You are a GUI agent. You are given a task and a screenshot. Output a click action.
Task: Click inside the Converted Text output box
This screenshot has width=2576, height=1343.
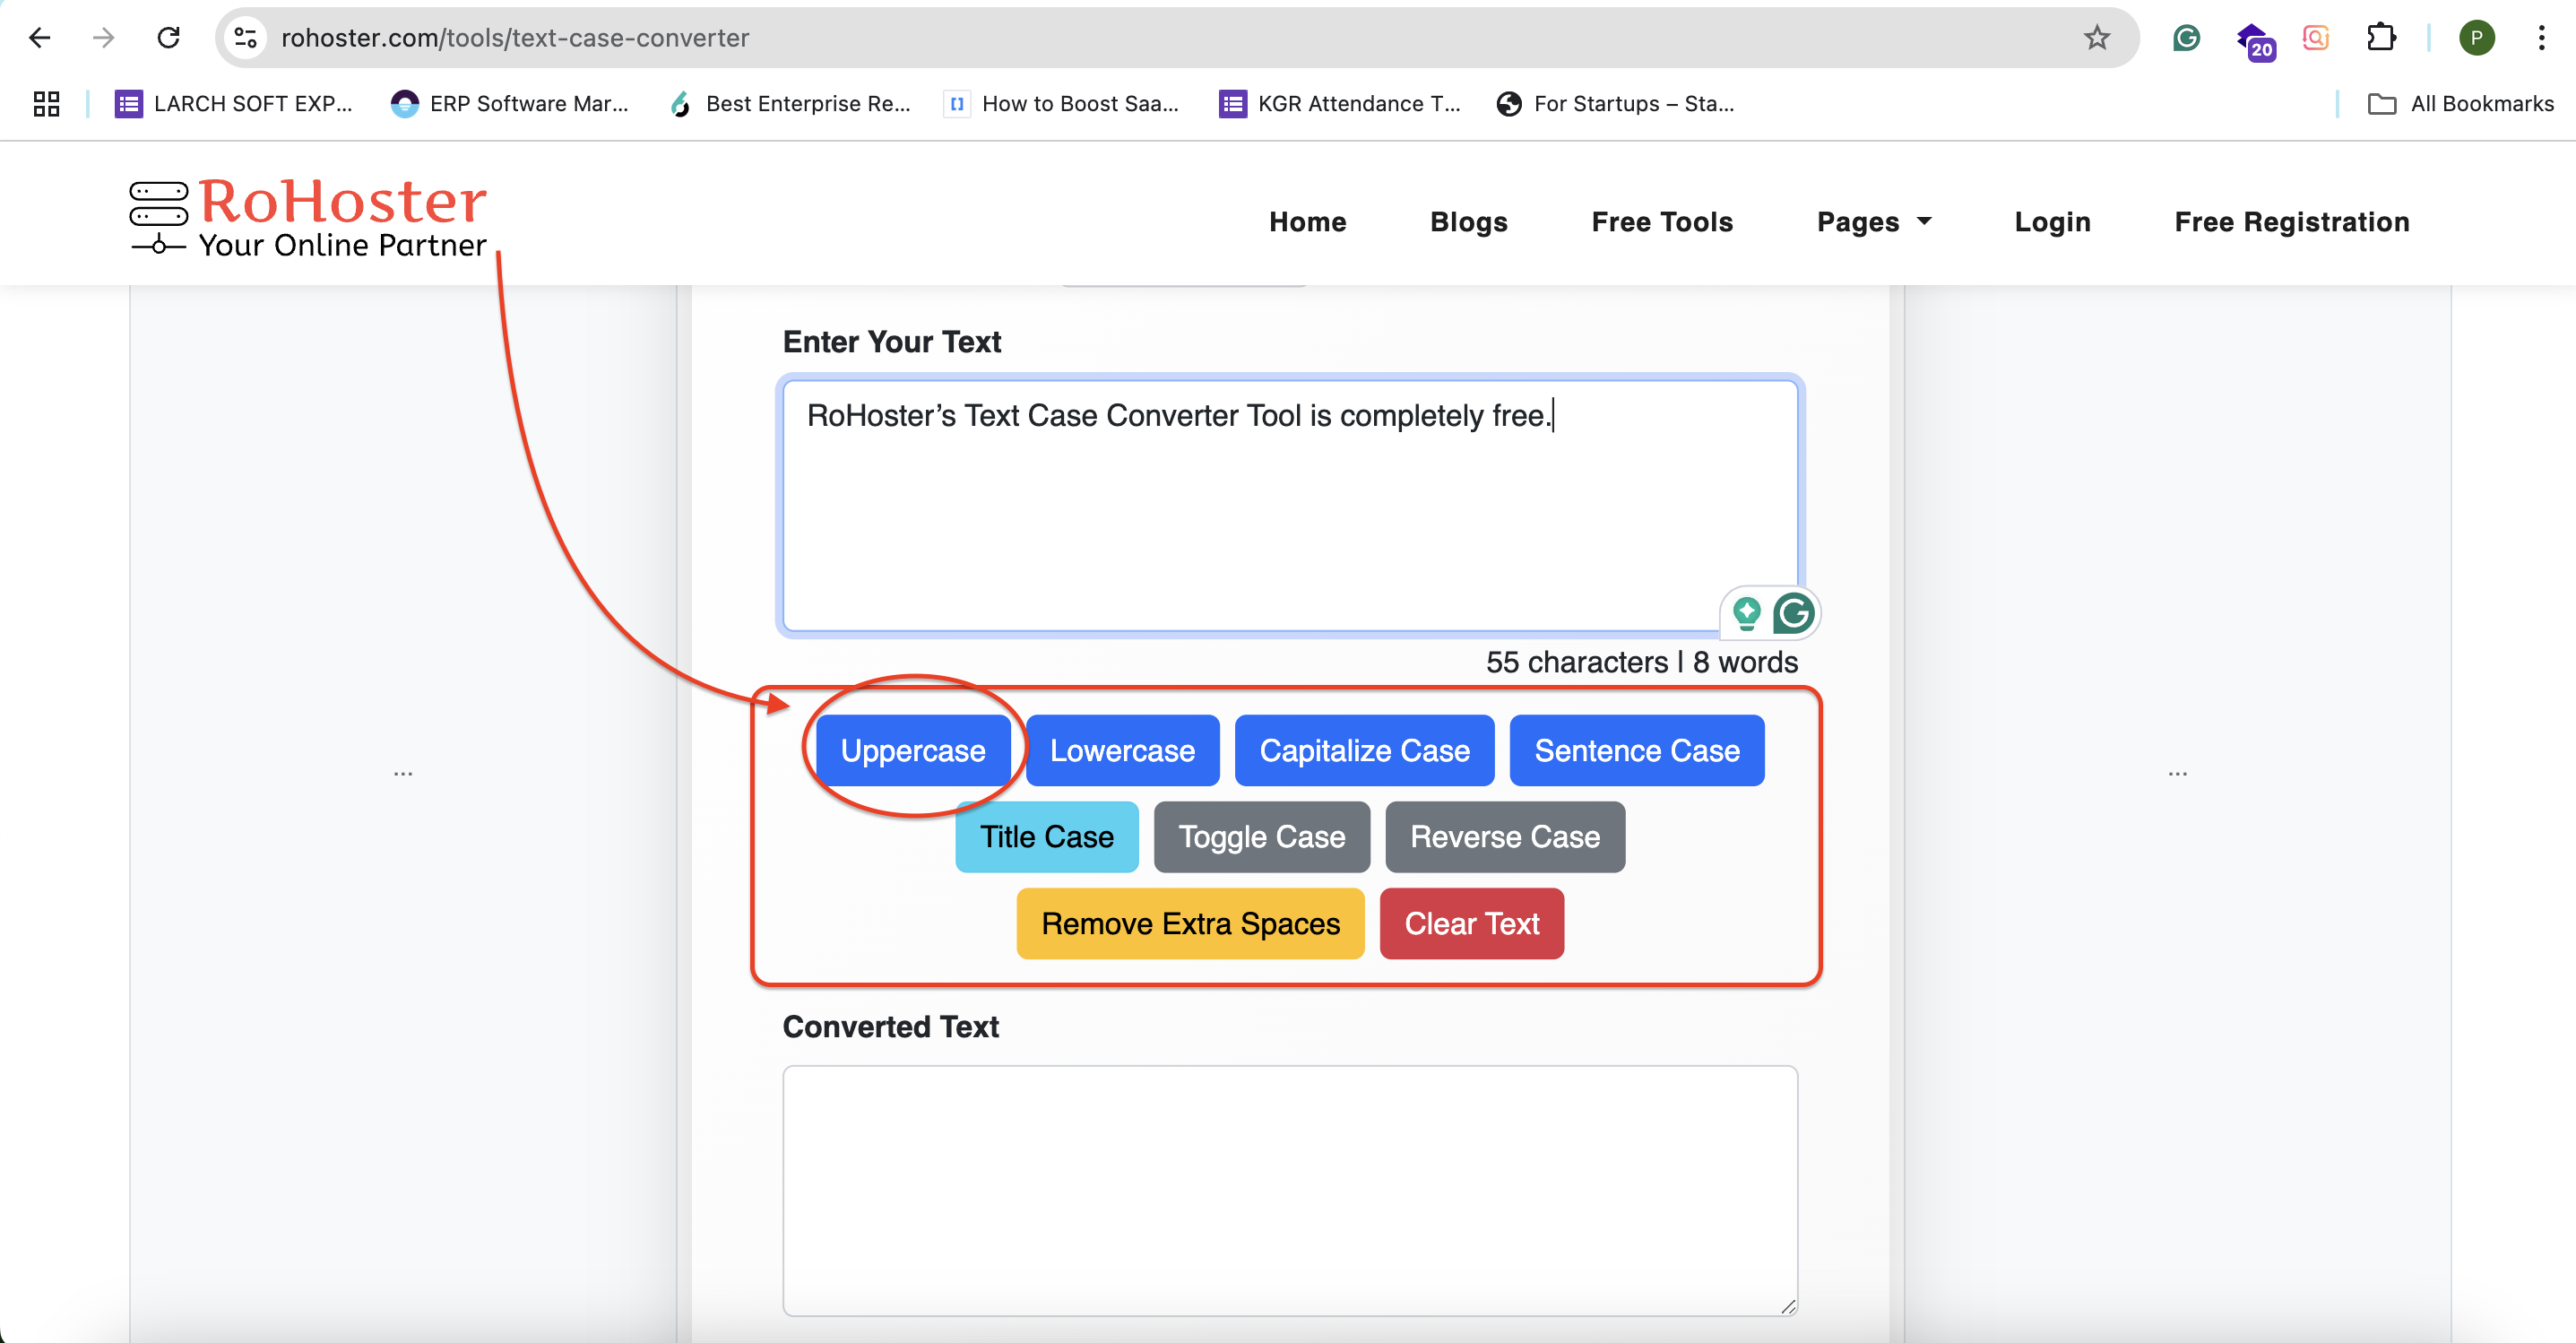pos(1289,1190)
